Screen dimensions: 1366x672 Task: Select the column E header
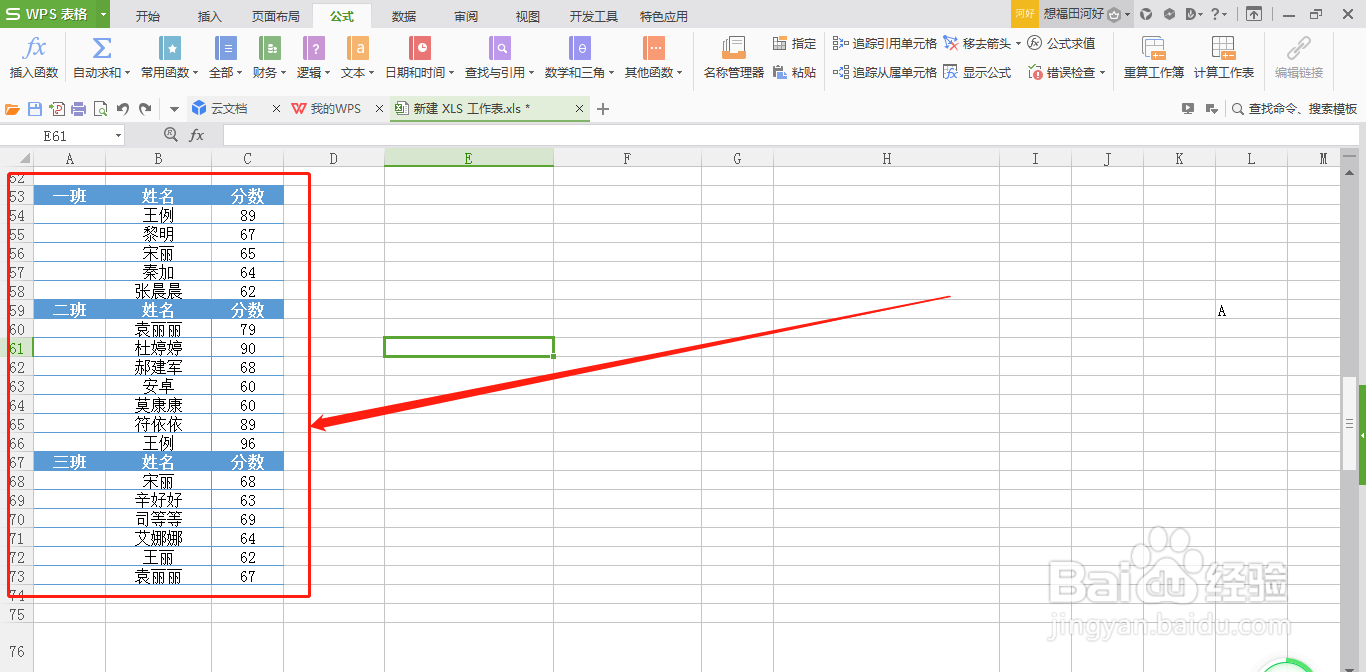[x=469, y=158]
